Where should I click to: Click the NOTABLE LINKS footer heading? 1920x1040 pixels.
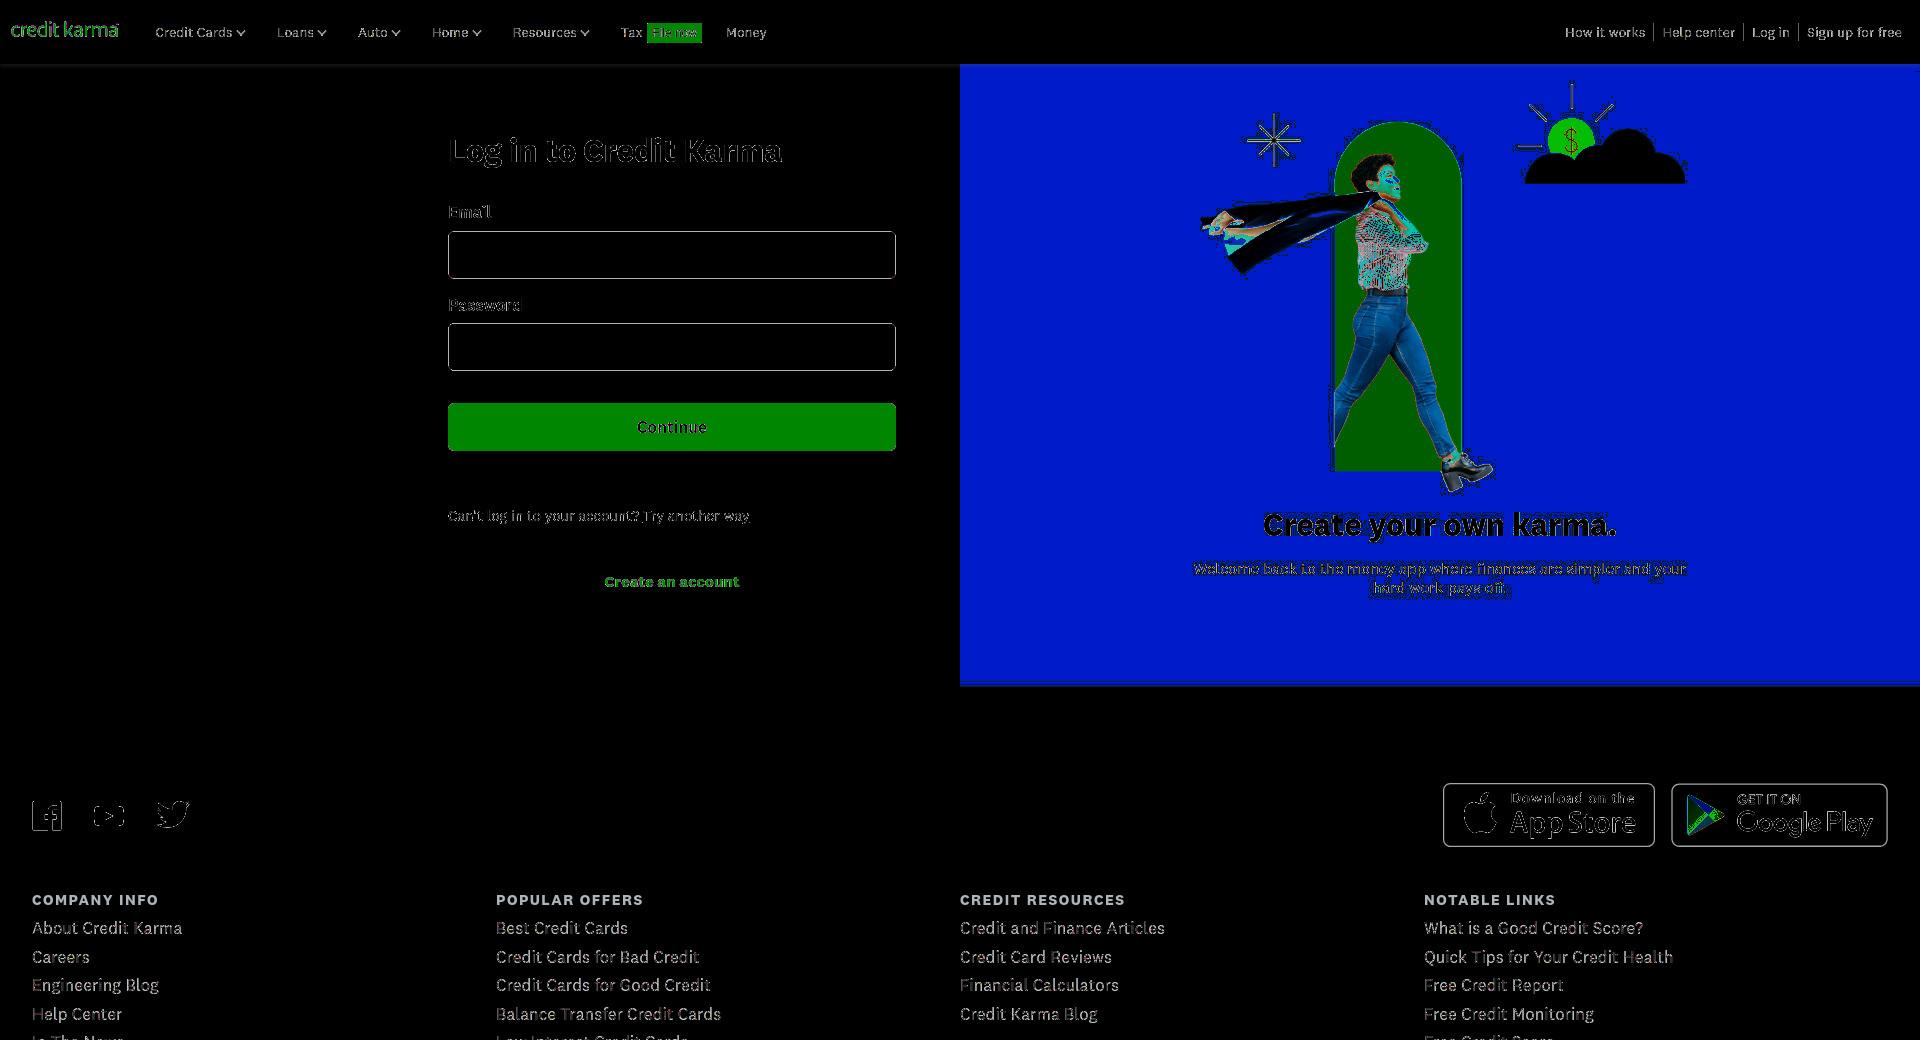1489,900
